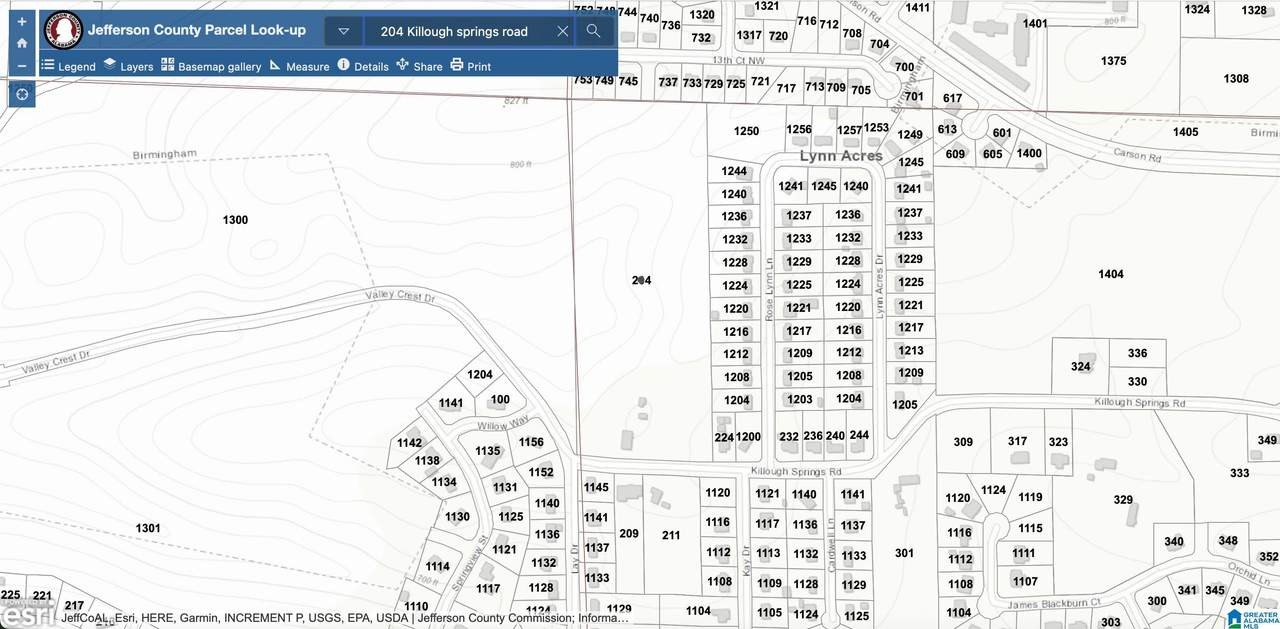1280x629 pixels.
Task: Expand the map attribution text
Action: point(345,618)
